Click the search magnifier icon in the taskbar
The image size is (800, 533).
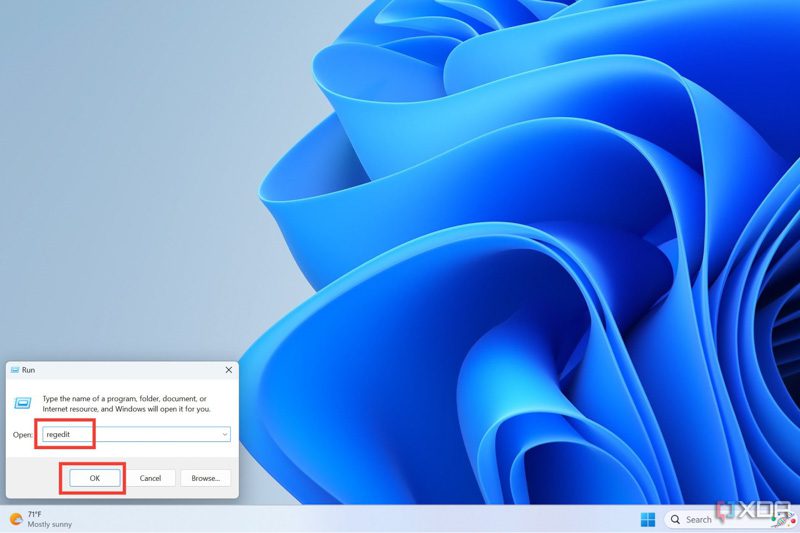tap(675, 519)
